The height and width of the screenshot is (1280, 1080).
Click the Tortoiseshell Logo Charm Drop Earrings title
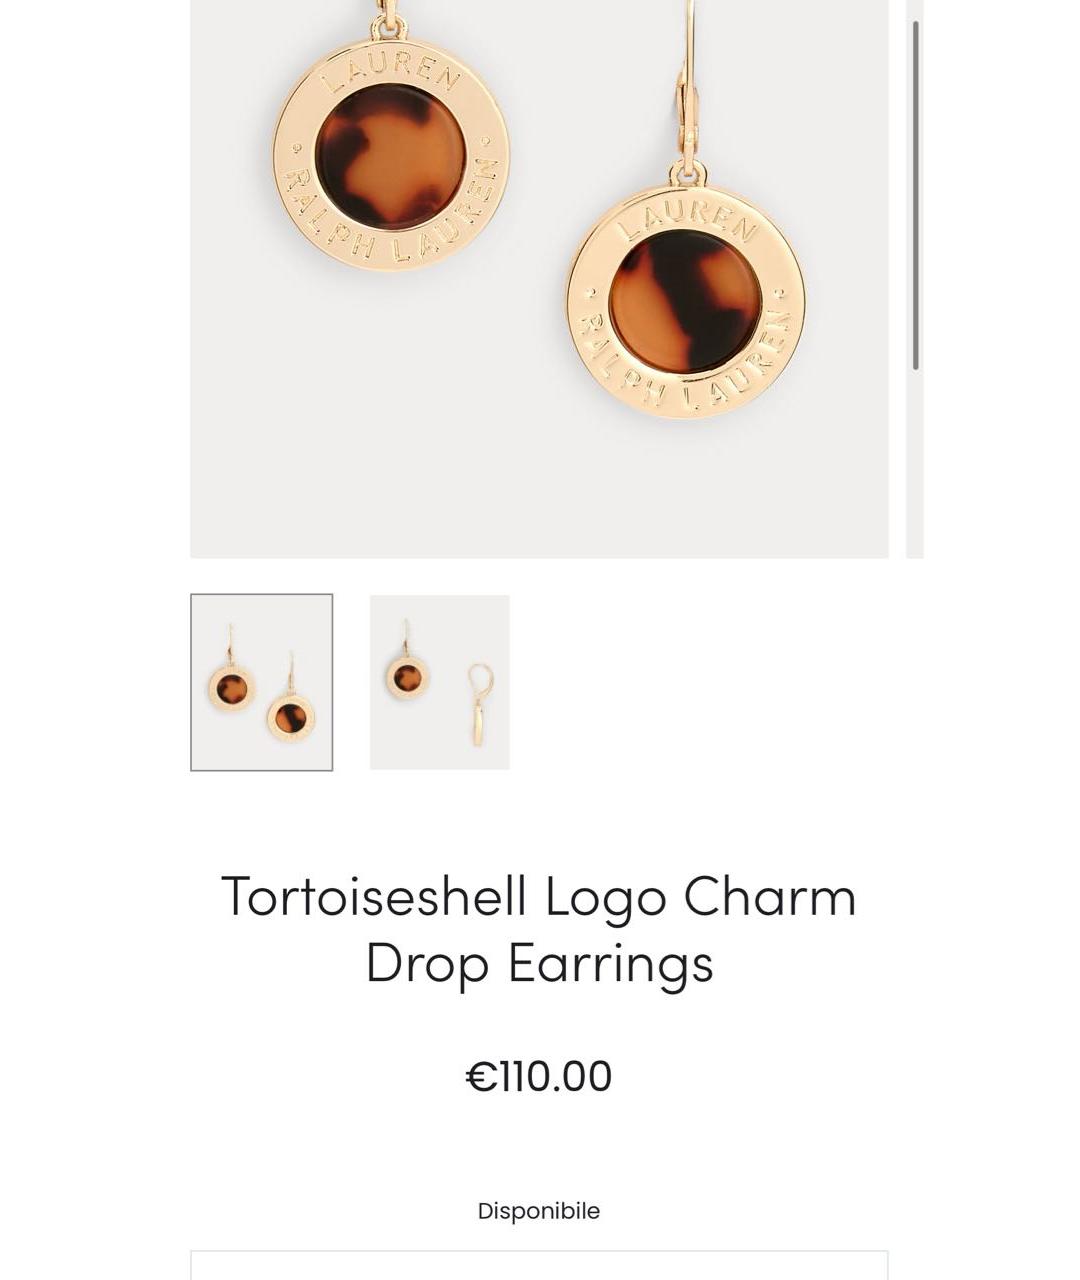pos(539,928)
